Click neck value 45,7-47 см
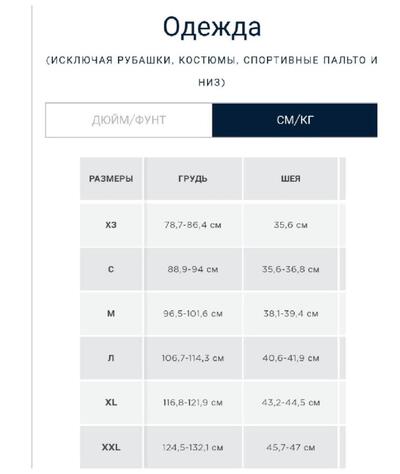This screenshot has height=474, width=400. [291, 447]
